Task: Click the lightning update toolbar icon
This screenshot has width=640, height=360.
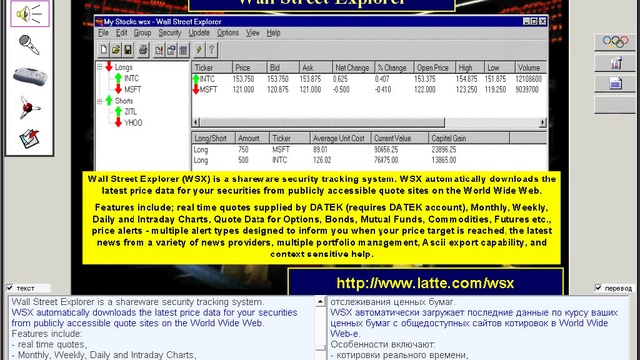Action: tap(199, 50)
